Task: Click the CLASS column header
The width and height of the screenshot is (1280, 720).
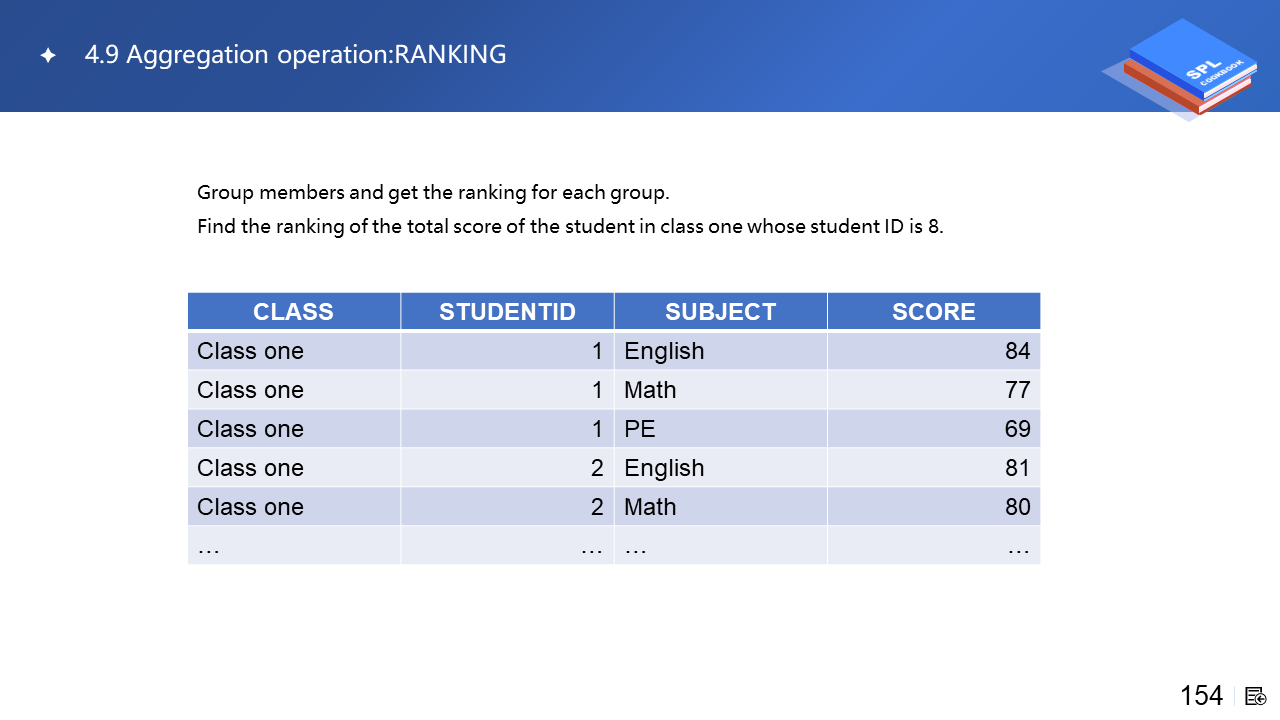Action: click(x=293, y=312)
